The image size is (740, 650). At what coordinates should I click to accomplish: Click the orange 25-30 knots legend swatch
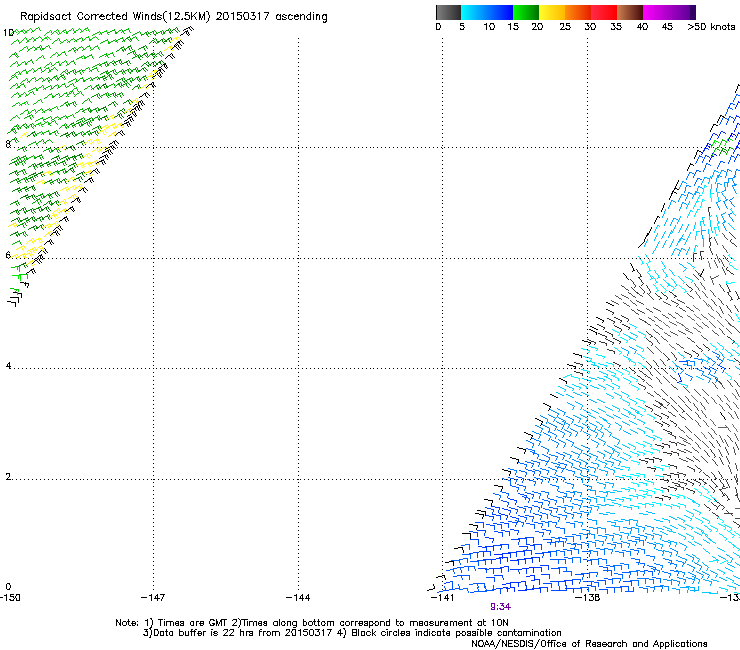point(578,12)
